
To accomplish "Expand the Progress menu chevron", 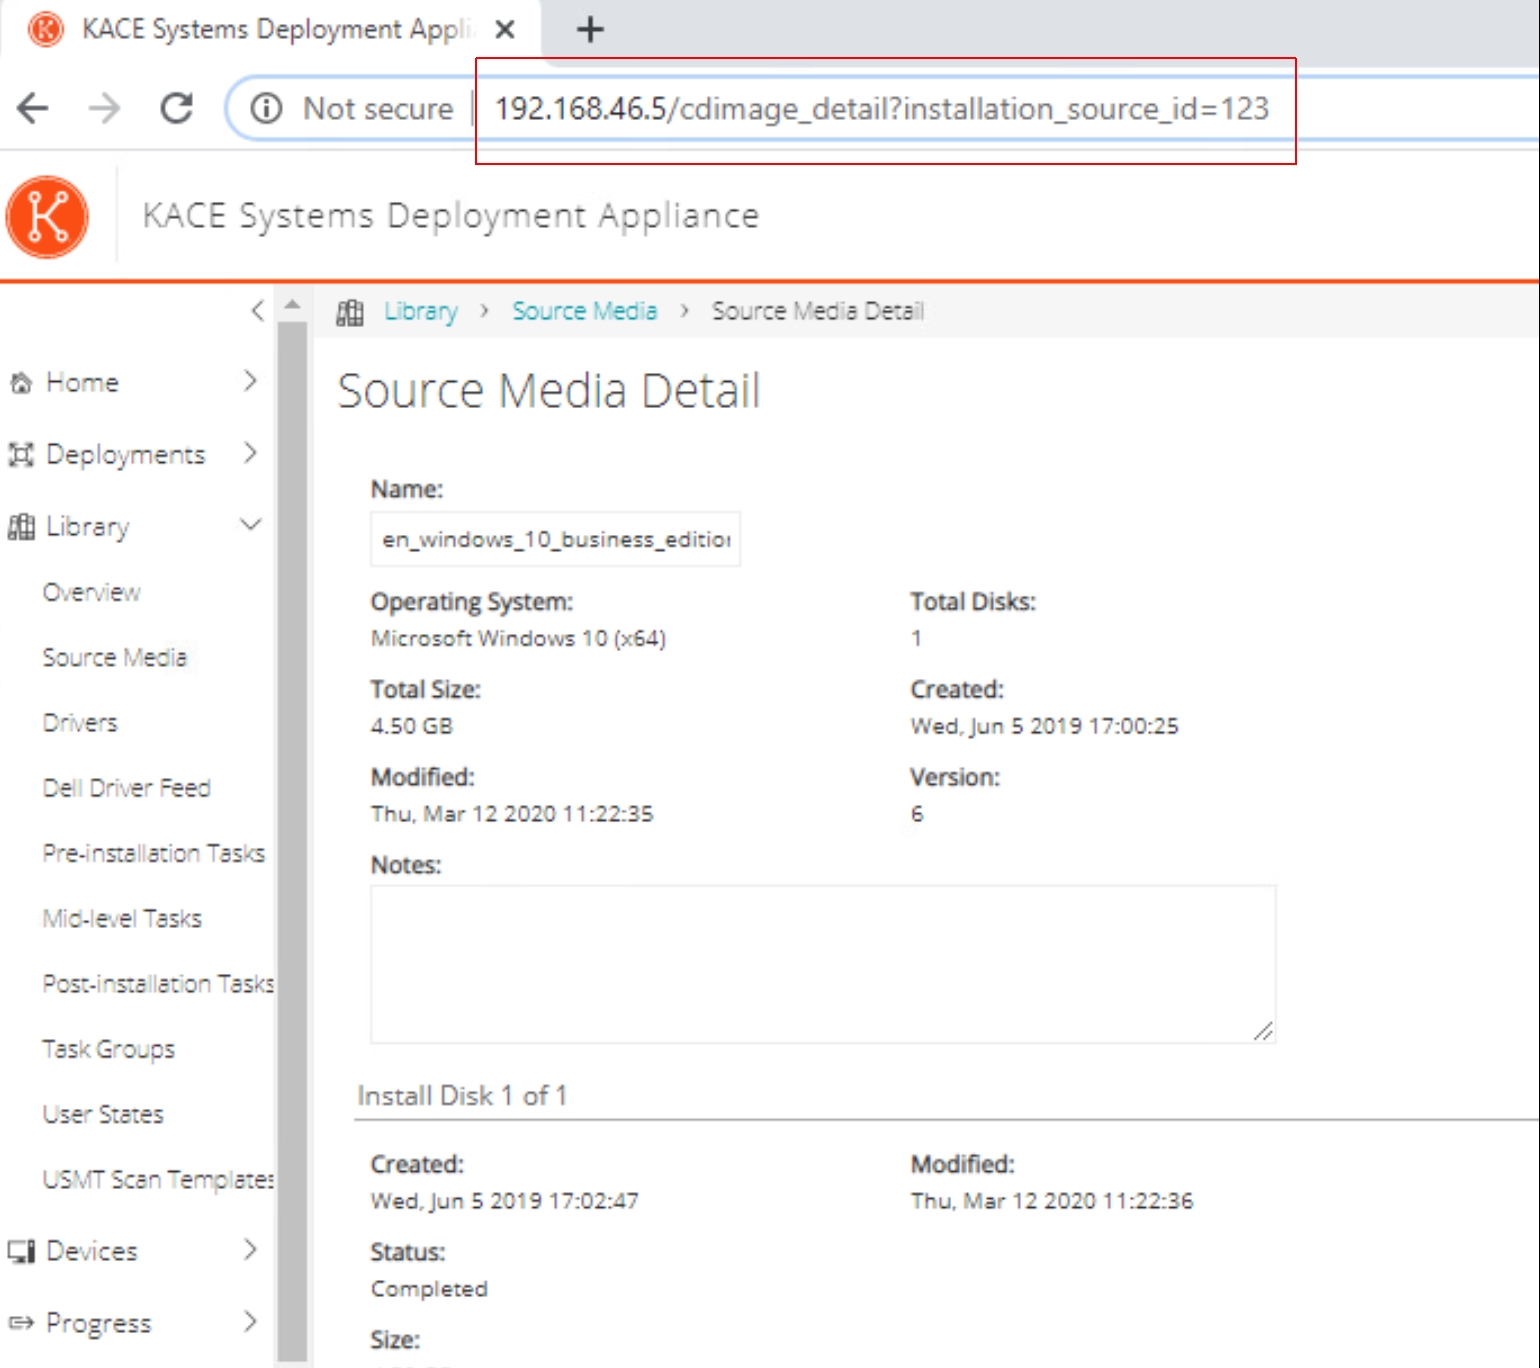I will pos(250,1321).
